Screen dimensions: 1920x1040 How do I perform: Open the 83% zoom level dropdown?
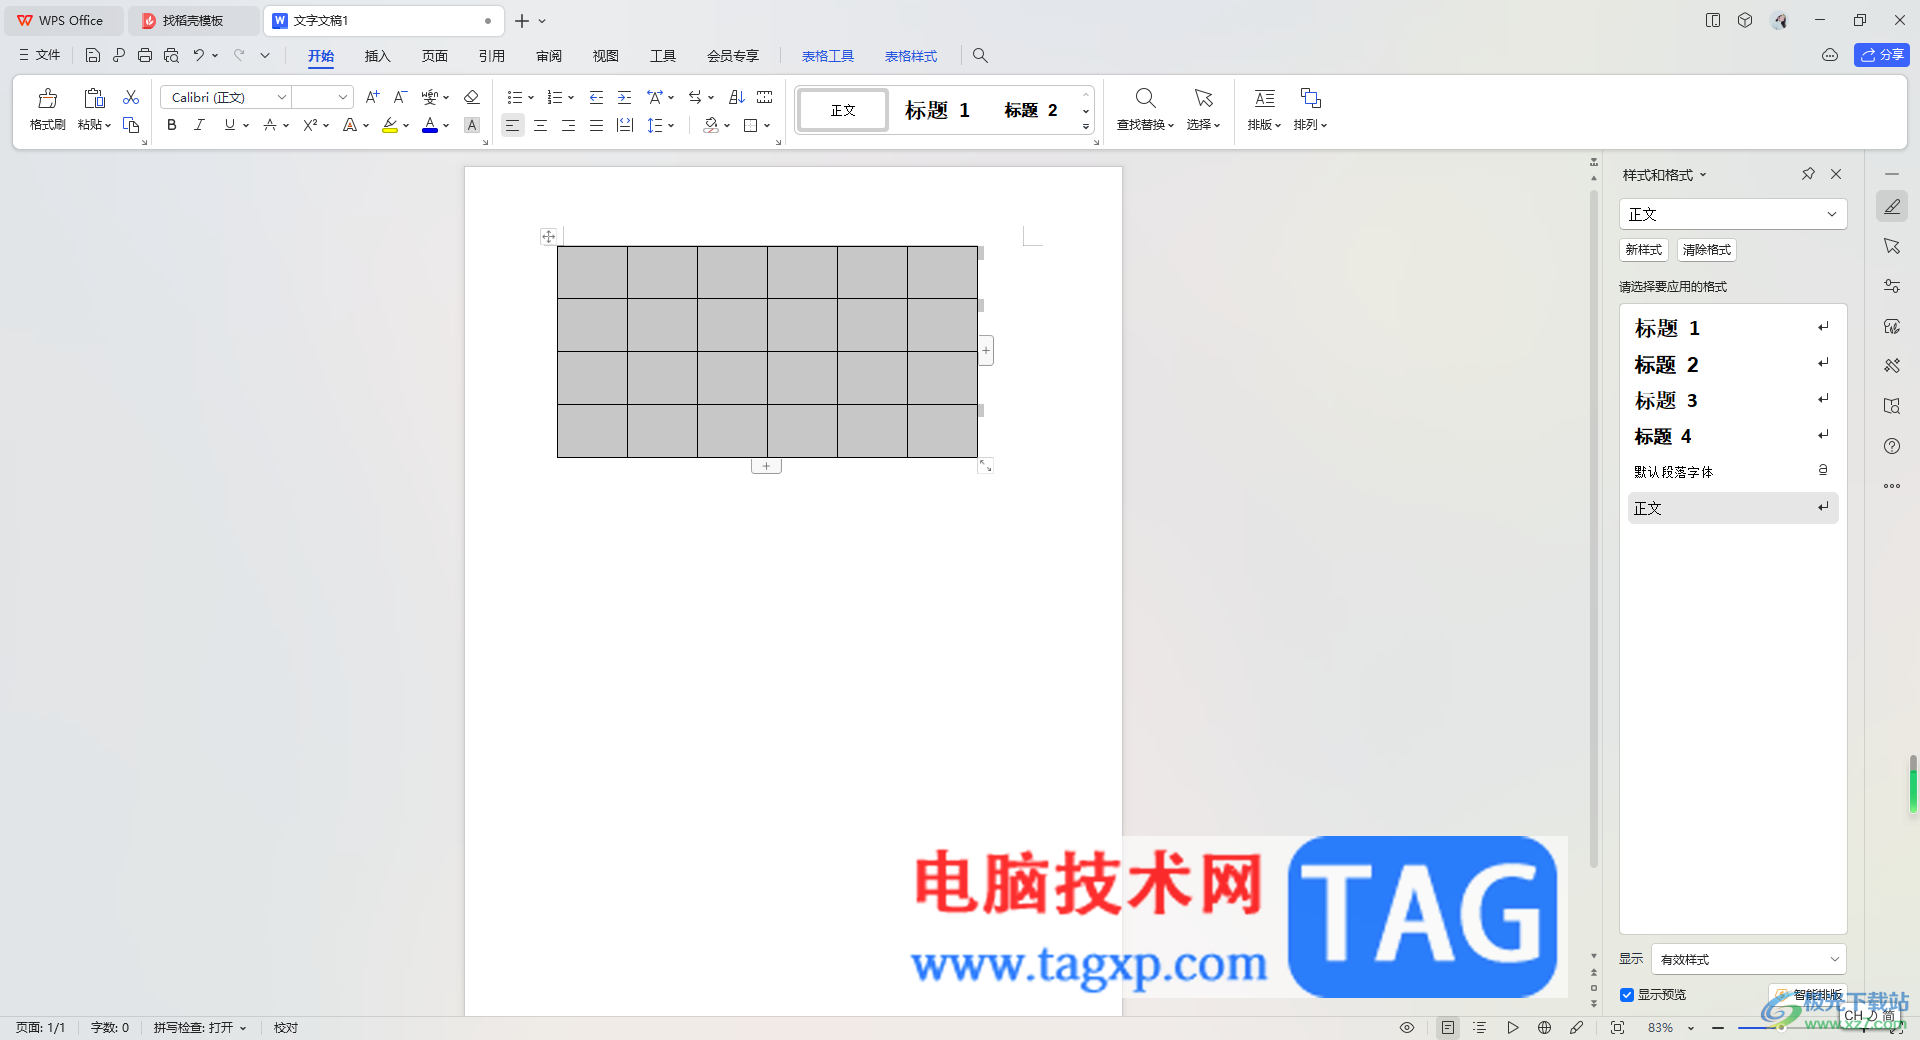(1691, 1028)
